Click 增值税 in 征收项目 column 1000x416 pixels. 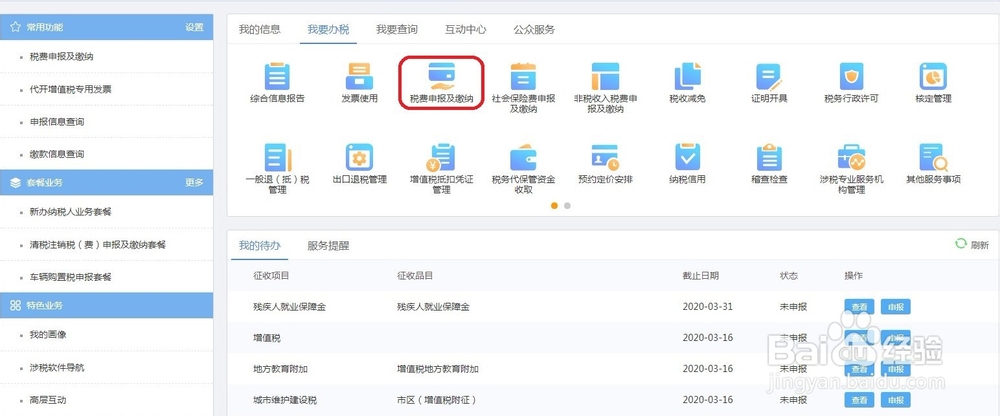pyautogui.click(x=266, y=338)
